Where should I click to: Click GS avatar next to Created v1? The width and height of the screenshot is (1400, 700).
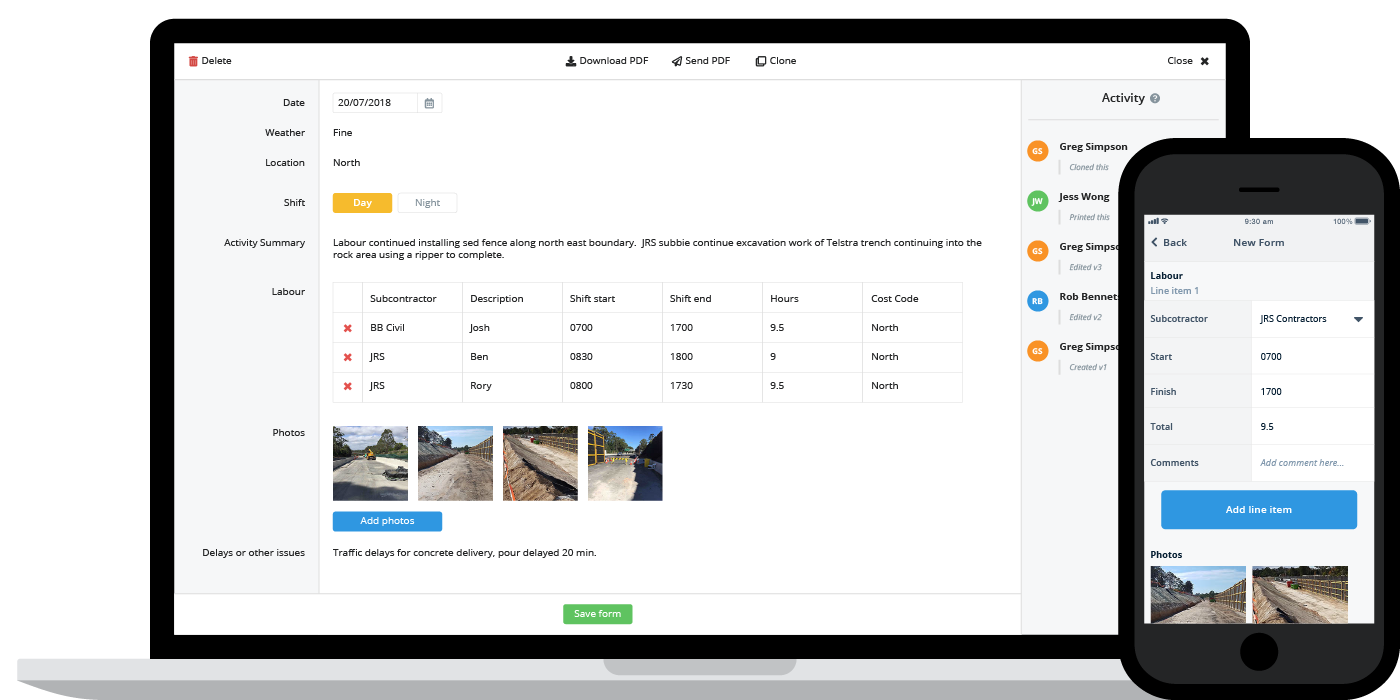1038,351
